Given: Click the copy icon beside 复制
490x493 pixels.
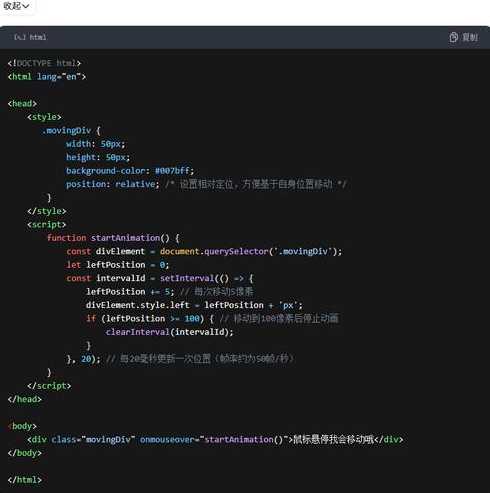Looking at the screenshot, I should 453,37.
